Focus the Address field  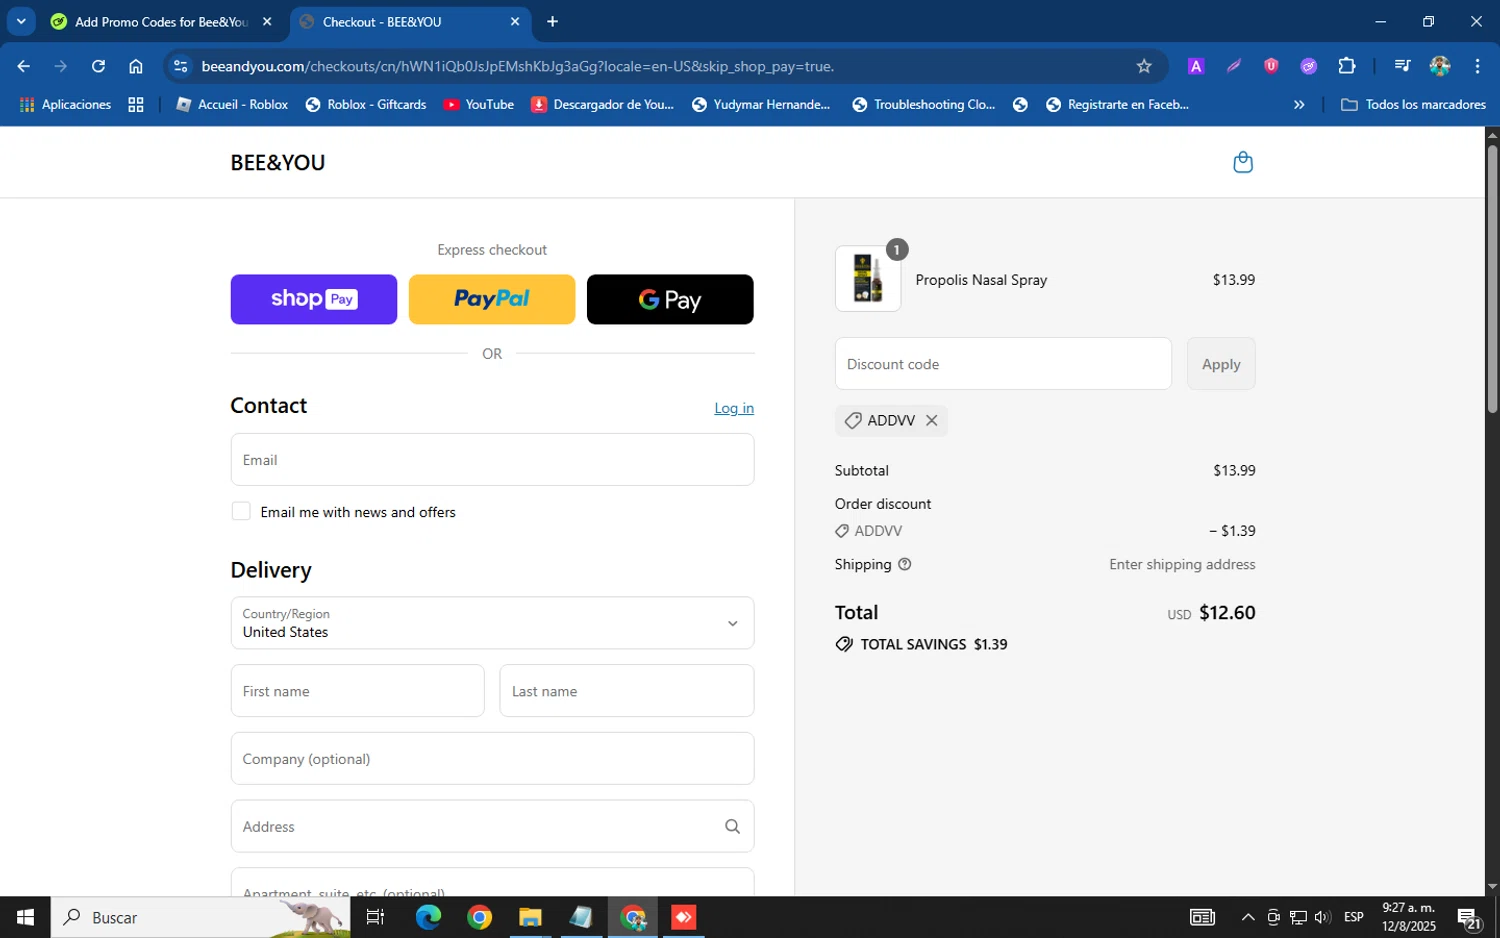(492, 826)
